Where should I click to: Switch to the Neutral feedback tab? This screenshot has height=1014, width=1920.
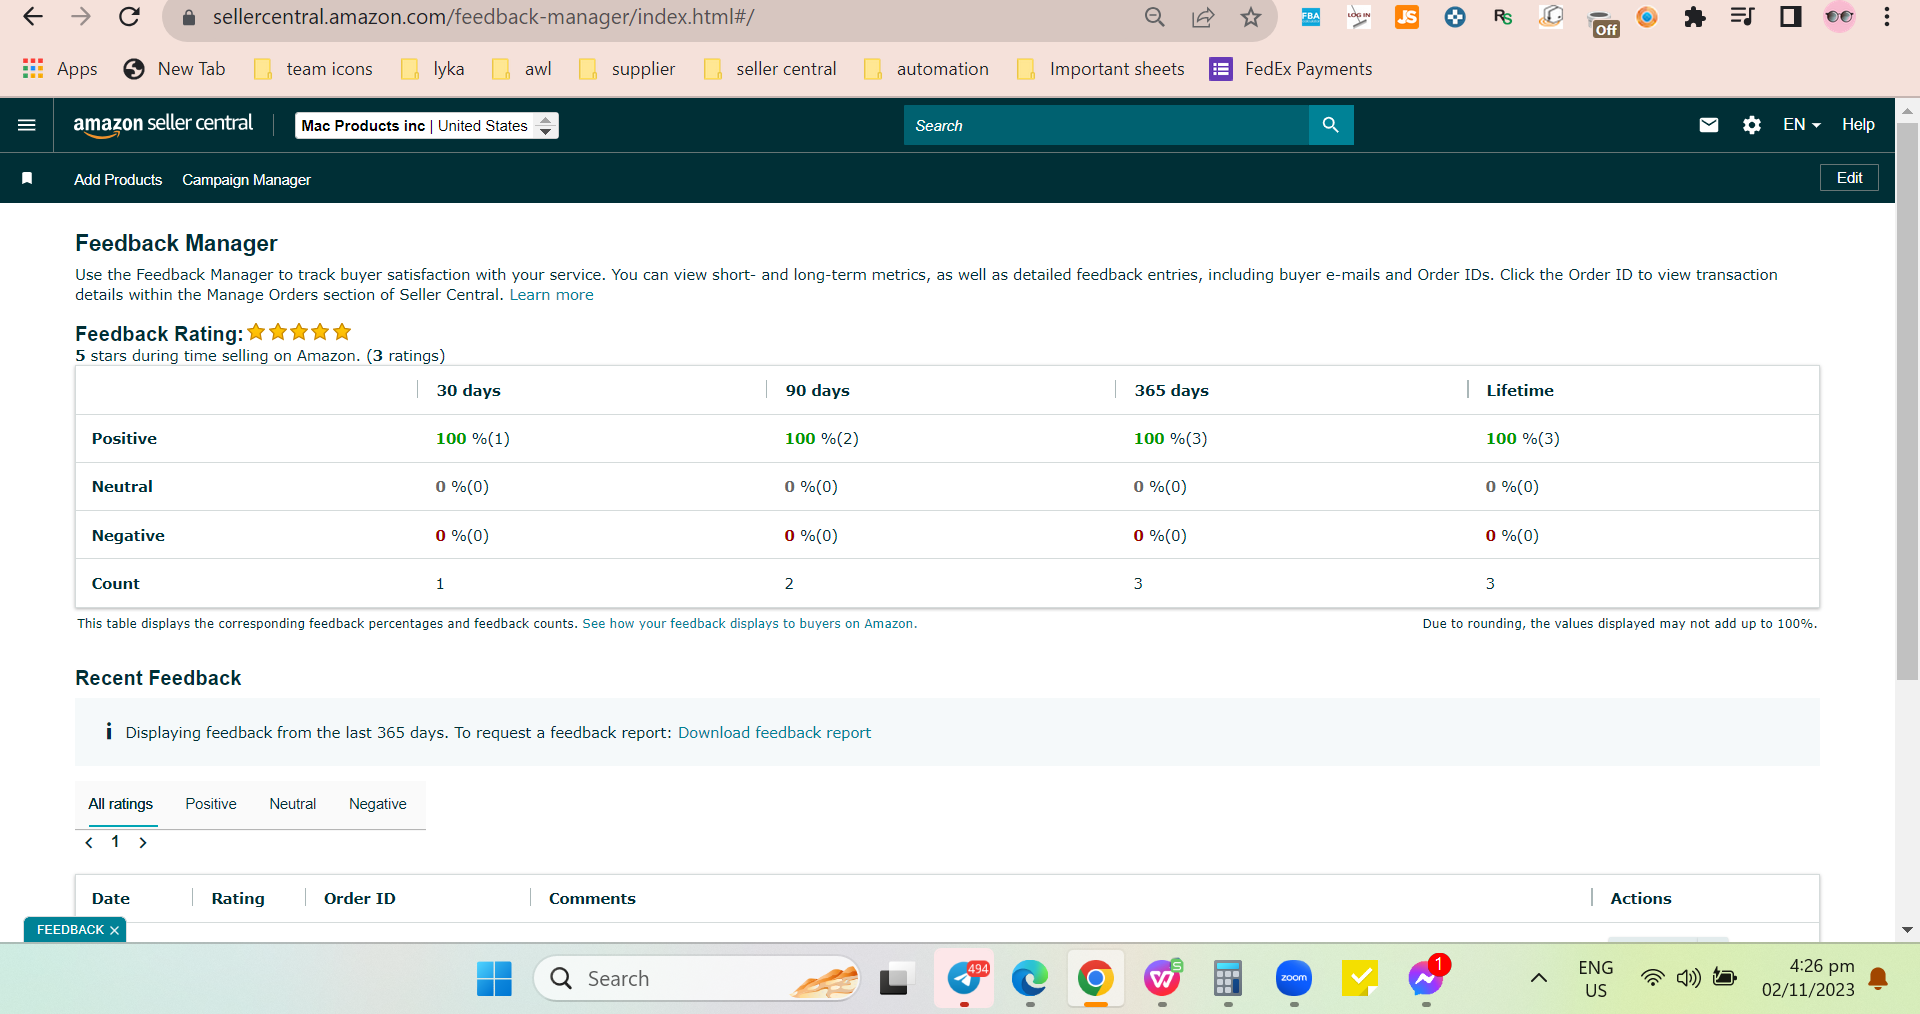coord(293,804)
